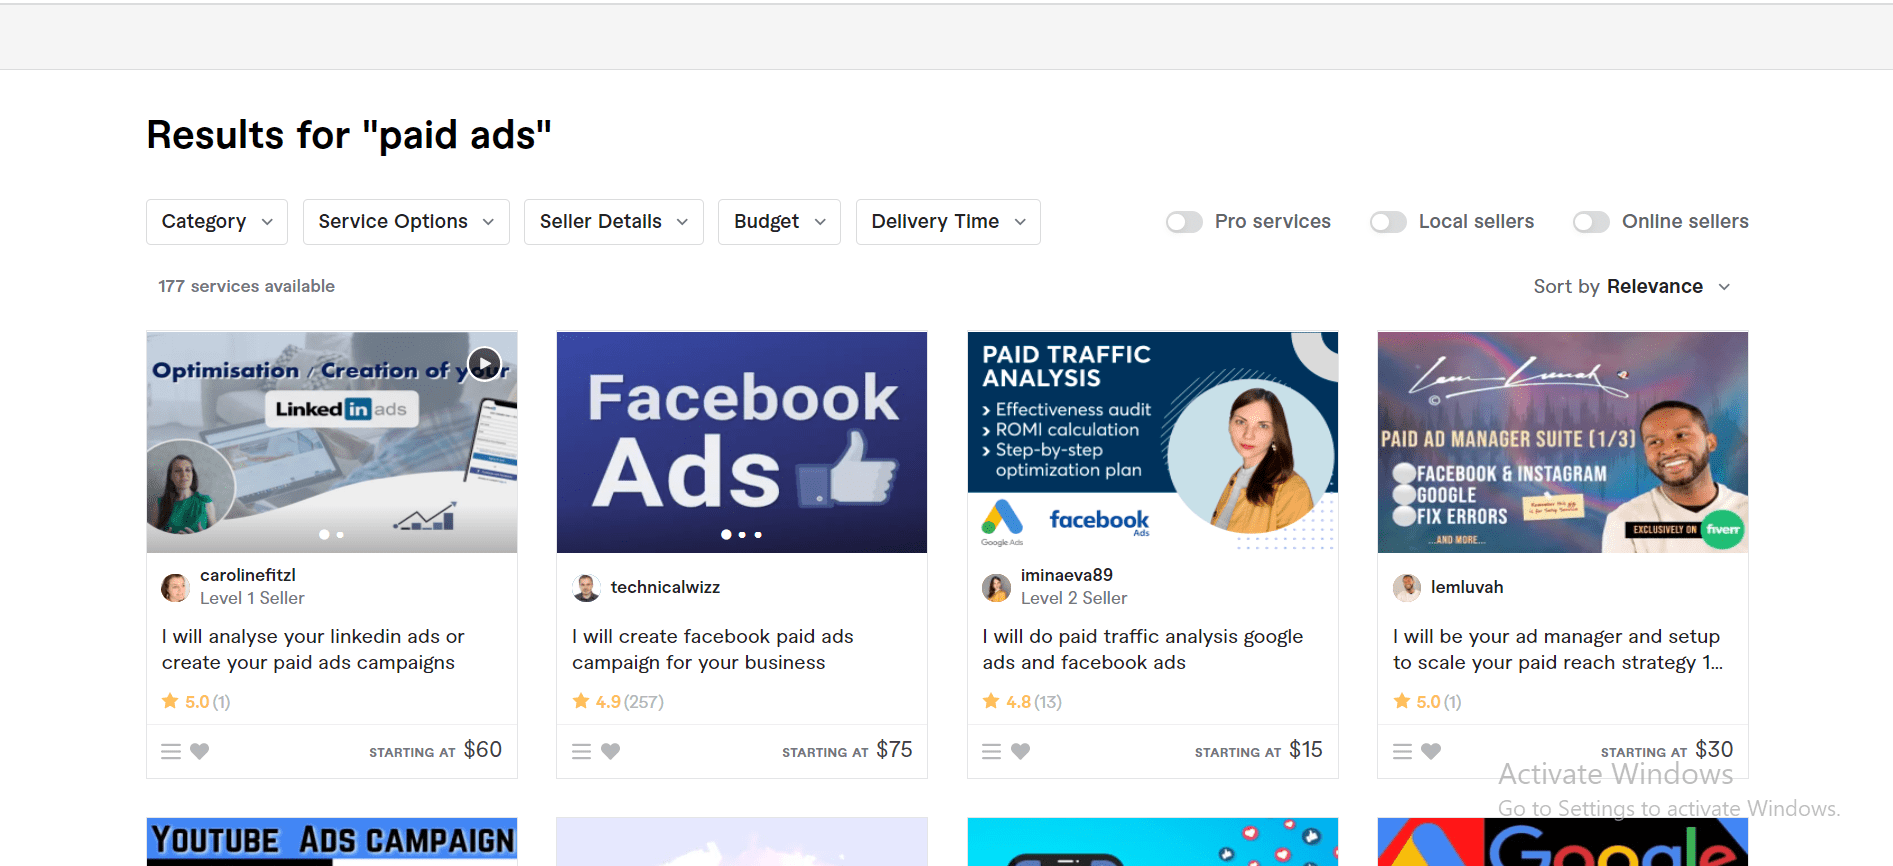1893x866 pixels.
Task: Open technicalwizz seller profile link
Action: click(x=665, y=587)
